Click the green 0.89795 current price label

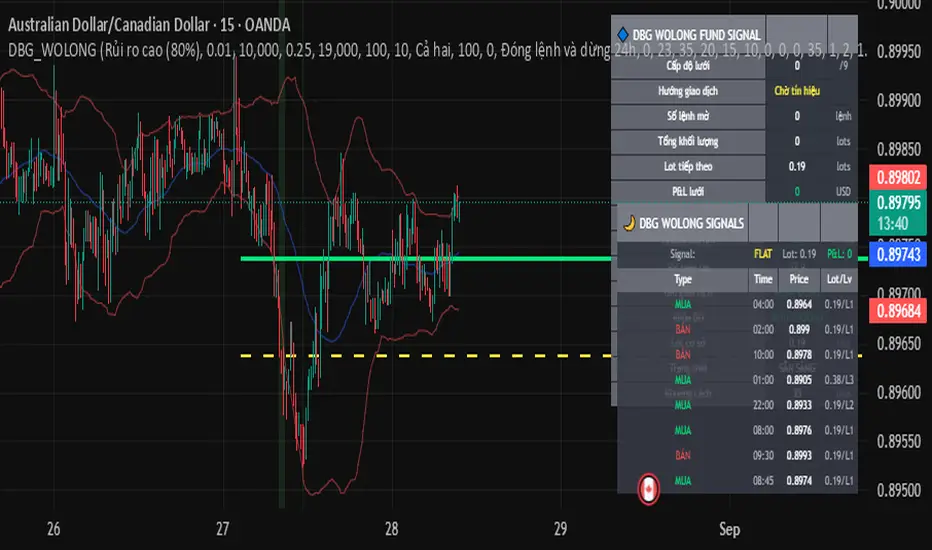[x=898, y=203]
